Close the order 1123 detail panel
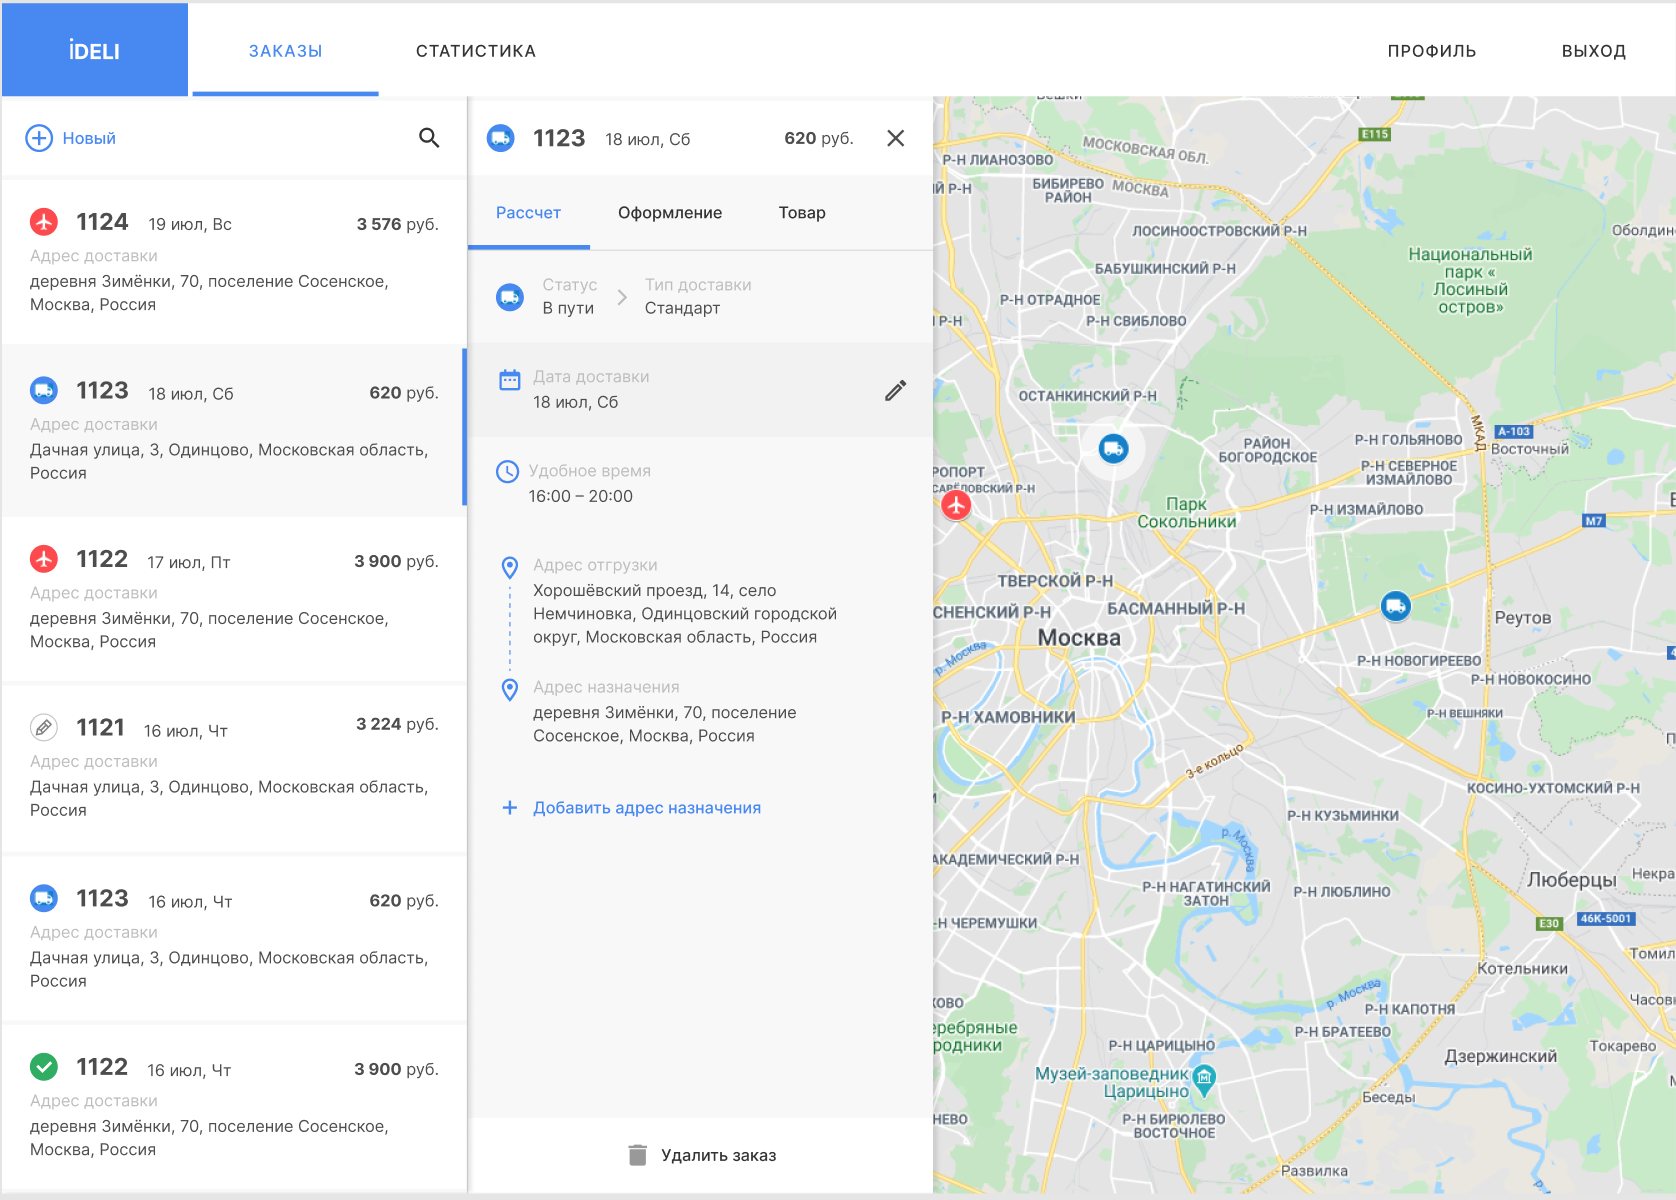 pos(896,138)
